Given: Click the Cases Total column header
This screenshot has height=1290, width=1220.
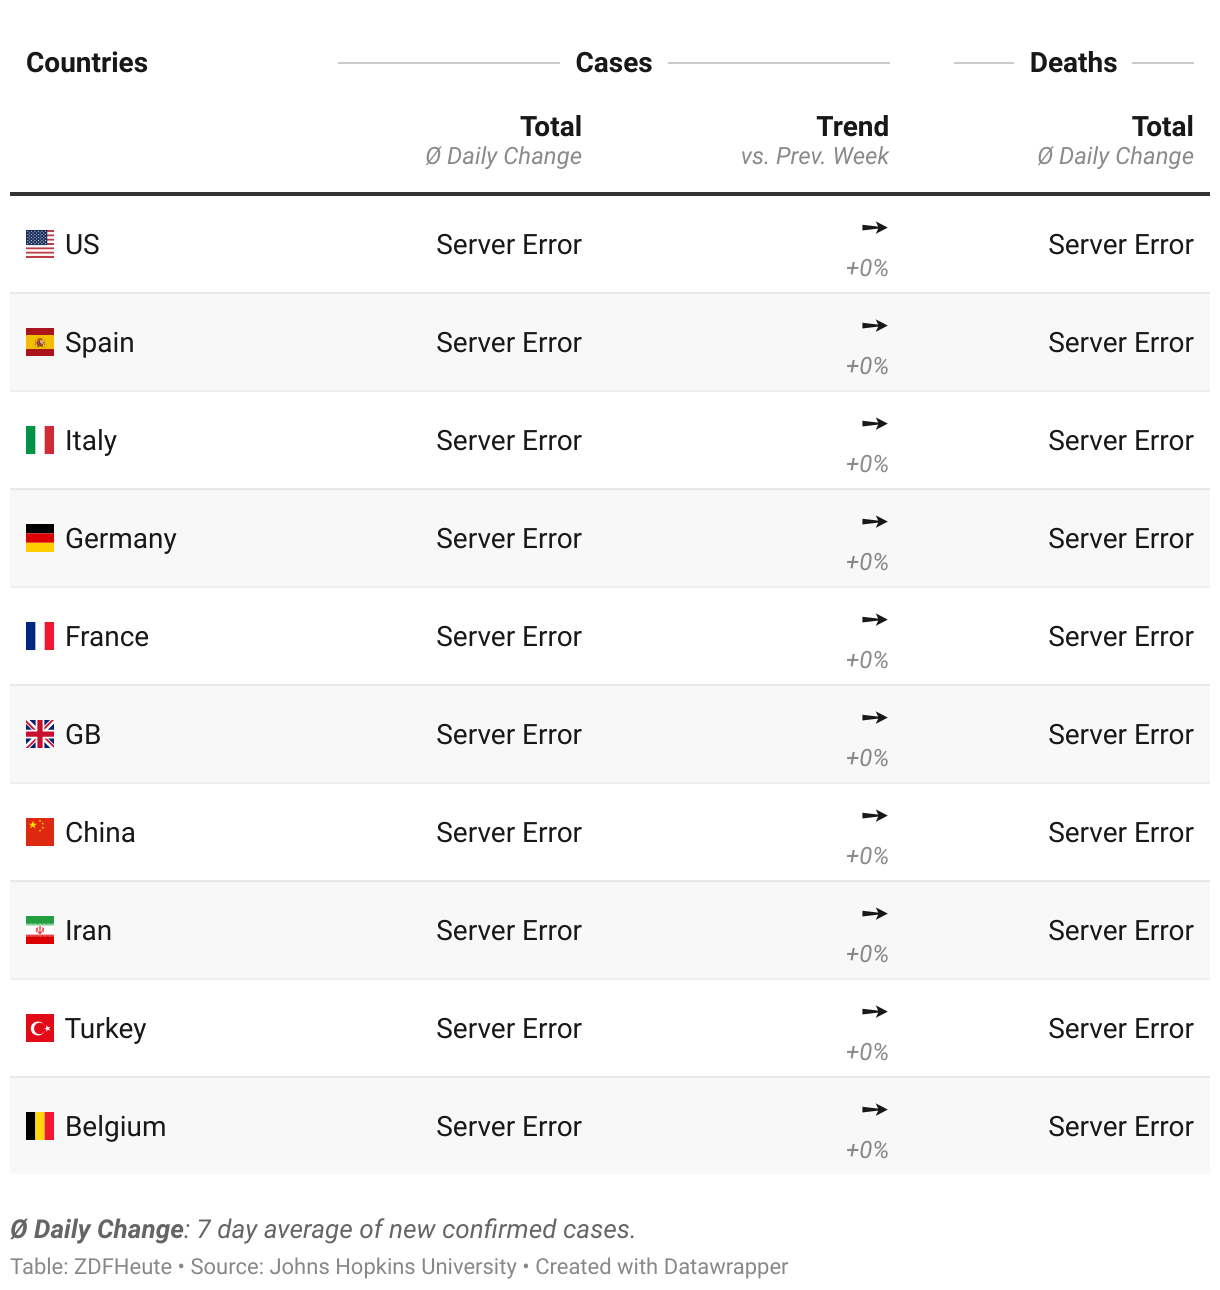Looking at the screenshot, I should coord(550,127).
